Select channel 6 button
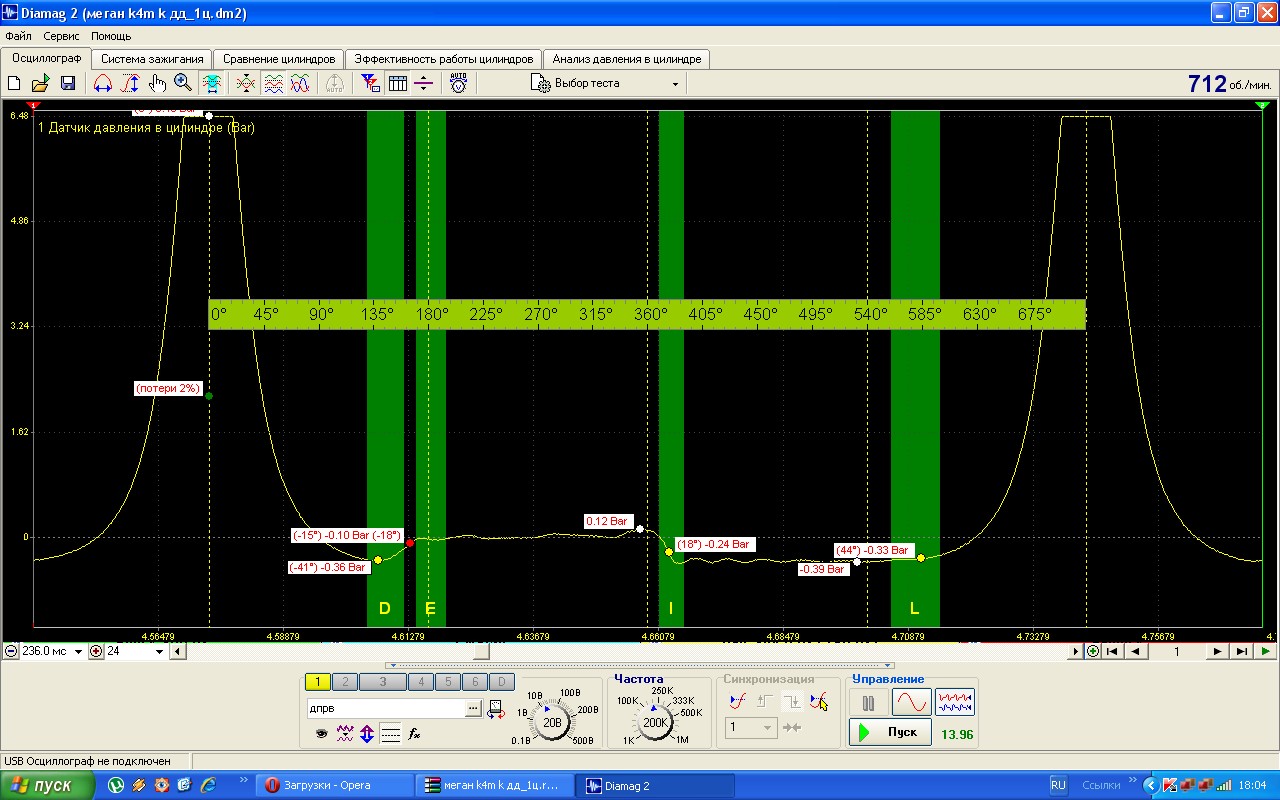Screen dimensions: 1280x800 pyautogui.click(x=474, y=682)
